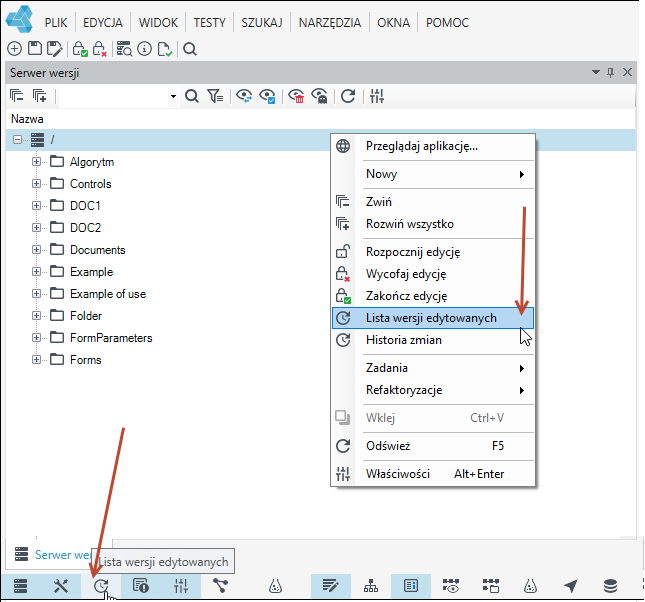Image resolution: width=645 pixels, height=602 pixels.
Task: Expand all using Serwer wersji toolbar icon
Action: point(39,96)
